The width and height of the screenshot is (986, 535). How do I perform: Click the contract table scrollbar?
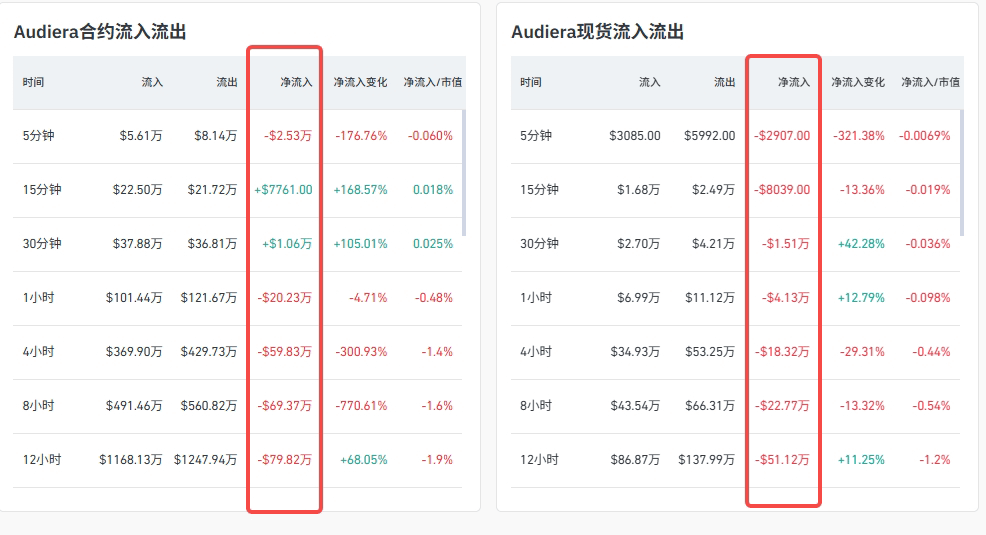(x=464, y=173)
